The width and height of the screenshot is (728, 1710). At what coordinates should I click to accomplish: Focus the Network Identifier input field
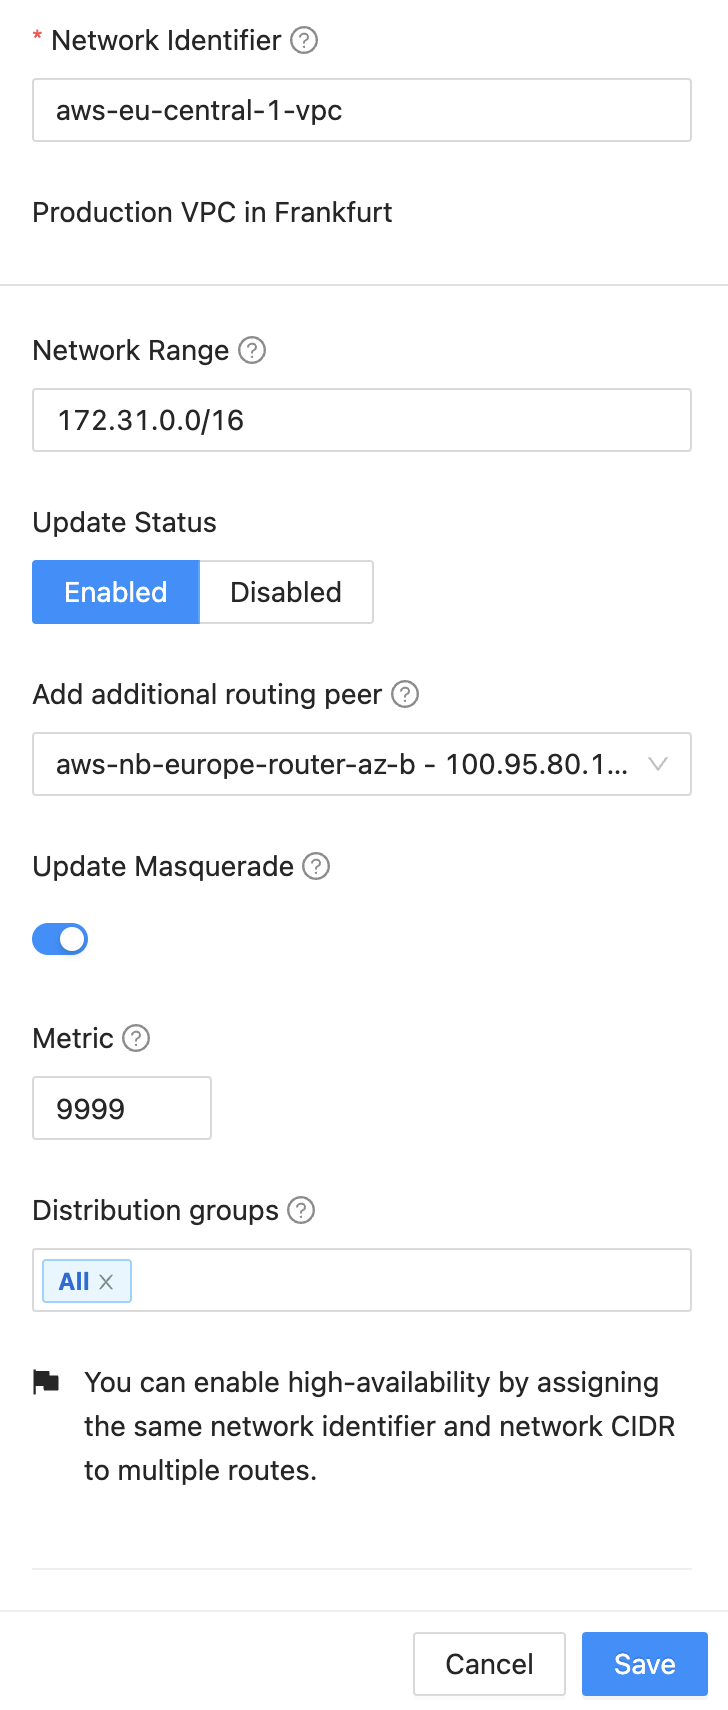coord(362,110)
